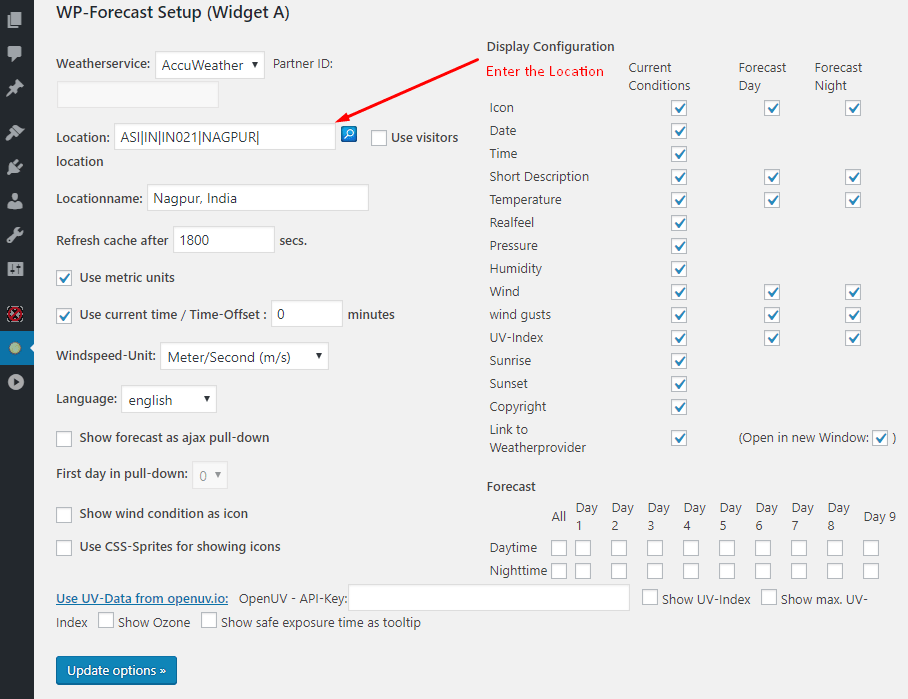Open the Plugins section via the plug icon

tap(17, 165)
